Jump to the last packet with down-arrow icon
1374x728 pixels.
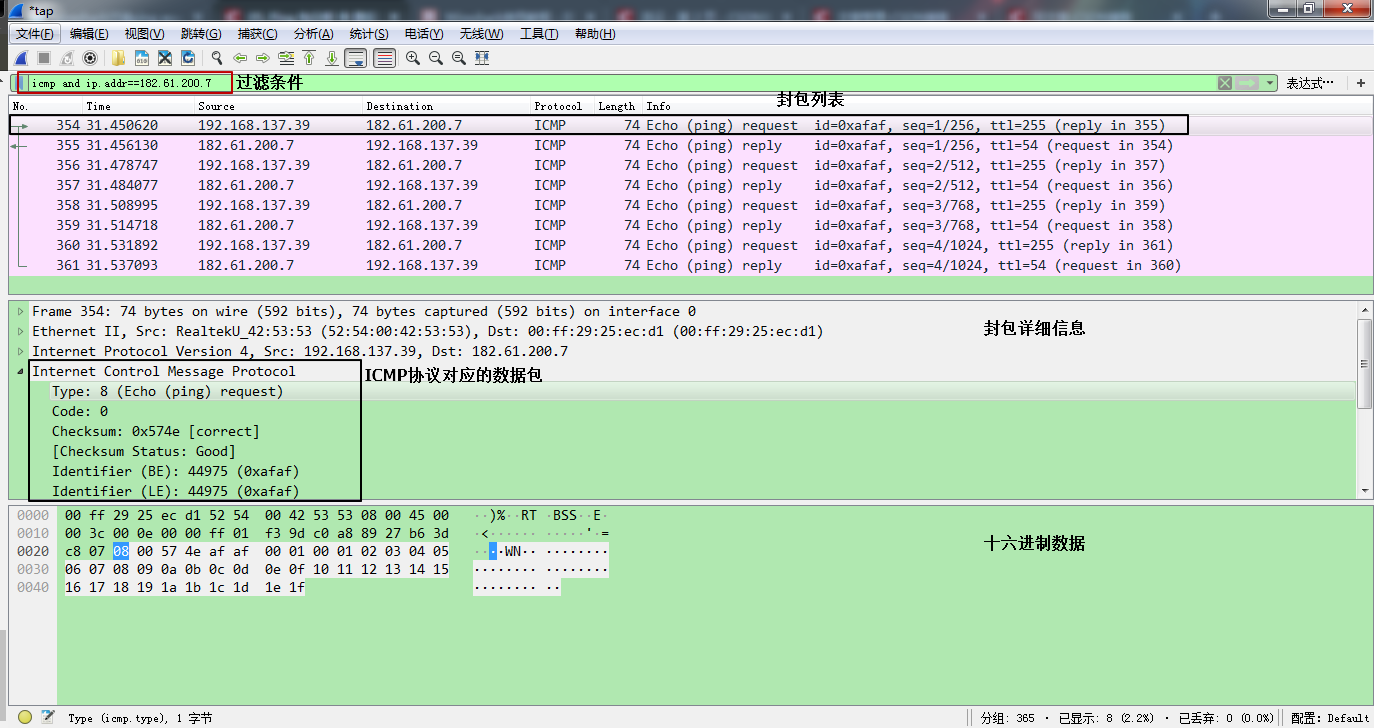tap(331, 57)
